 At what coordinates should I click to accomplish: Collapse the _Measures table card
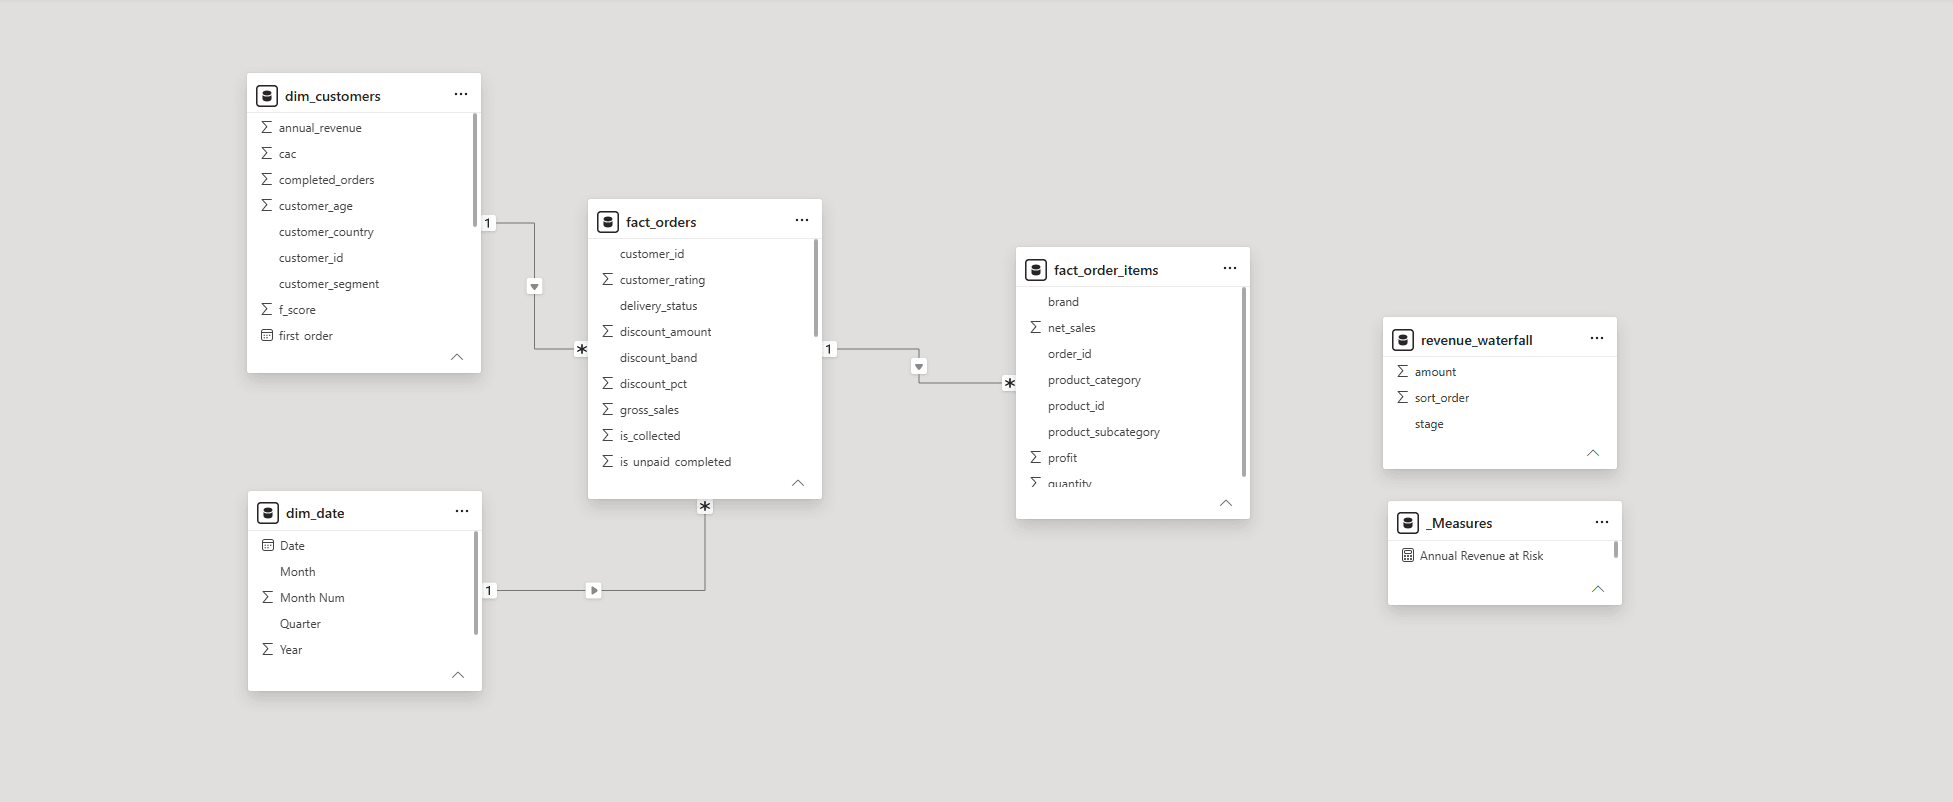(1598, 589)
